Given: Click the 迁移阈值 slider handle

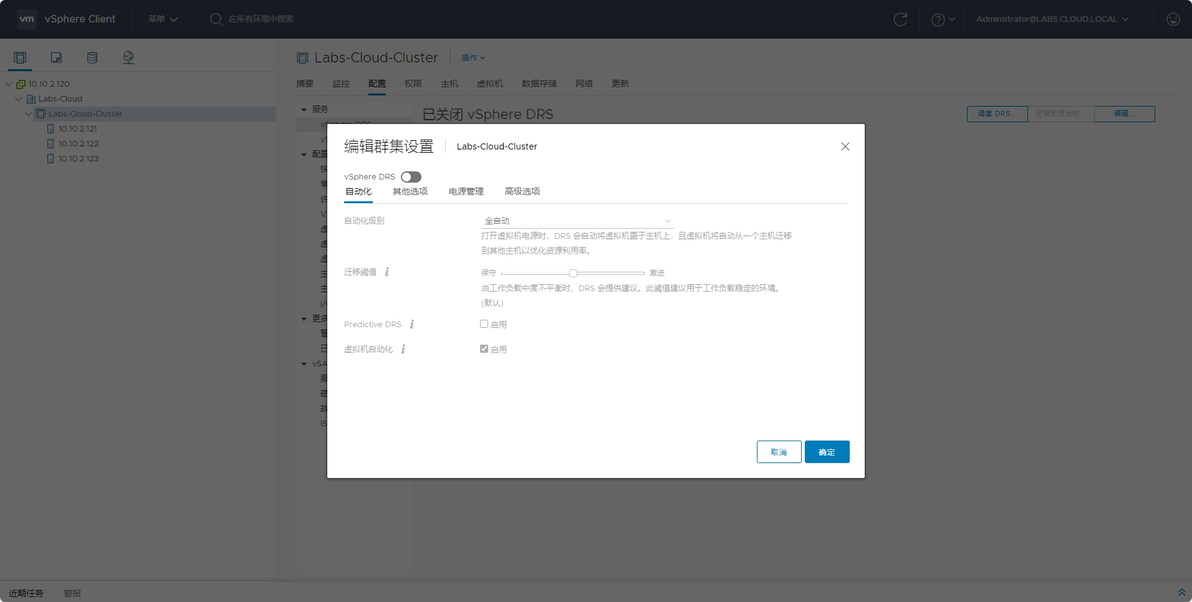Looking at the screenshot, I should tap(573, 273).
